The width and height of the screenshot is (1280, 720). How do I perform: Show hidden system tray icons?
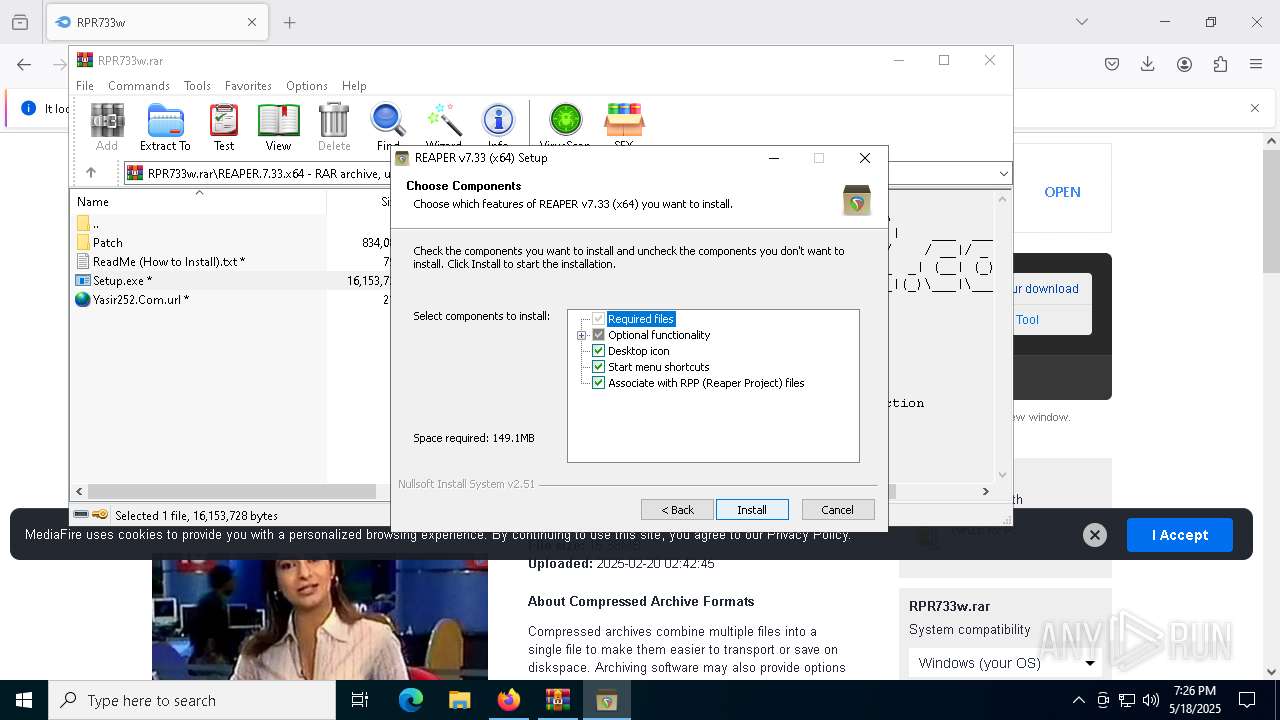pyautogui.click(x=1078, y=700)
